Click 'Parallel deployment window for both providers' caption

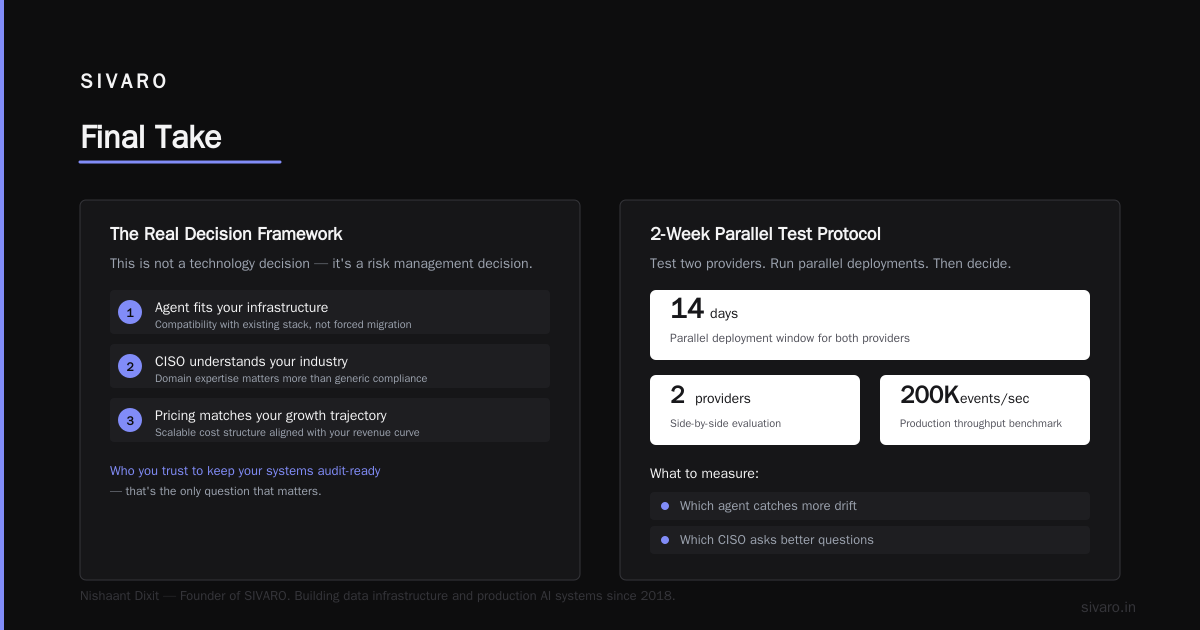790,338
